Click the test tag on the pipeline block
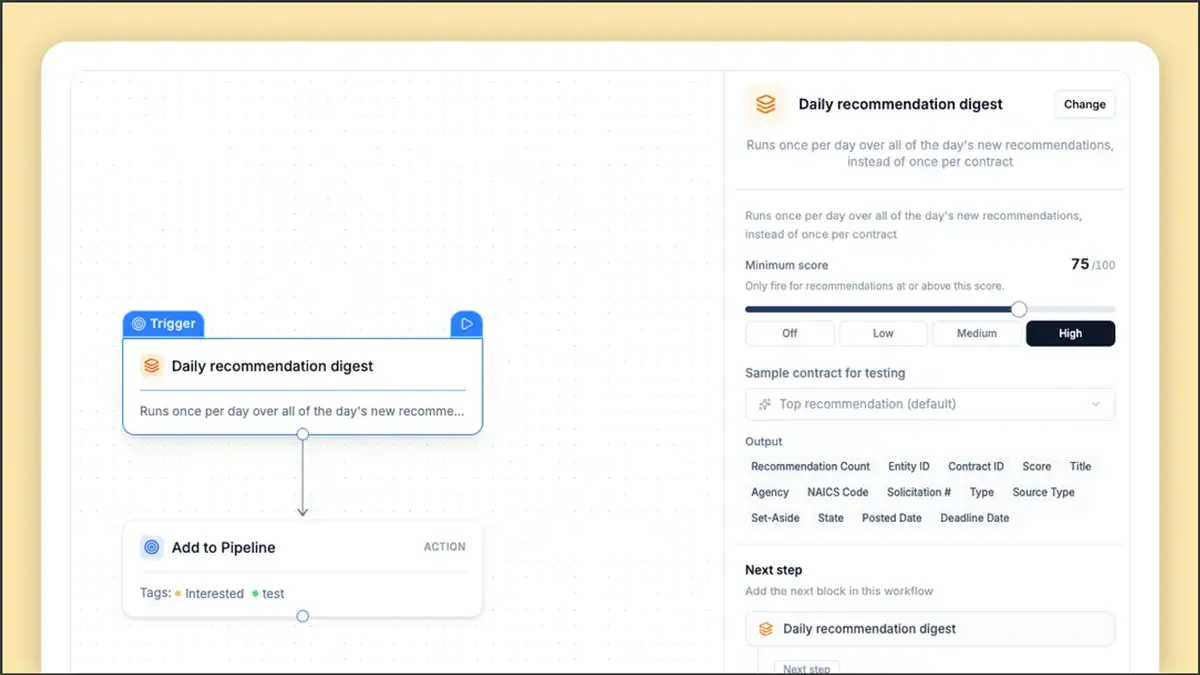The height and width of the screenshot is (675, 1200). coord(268,593)
